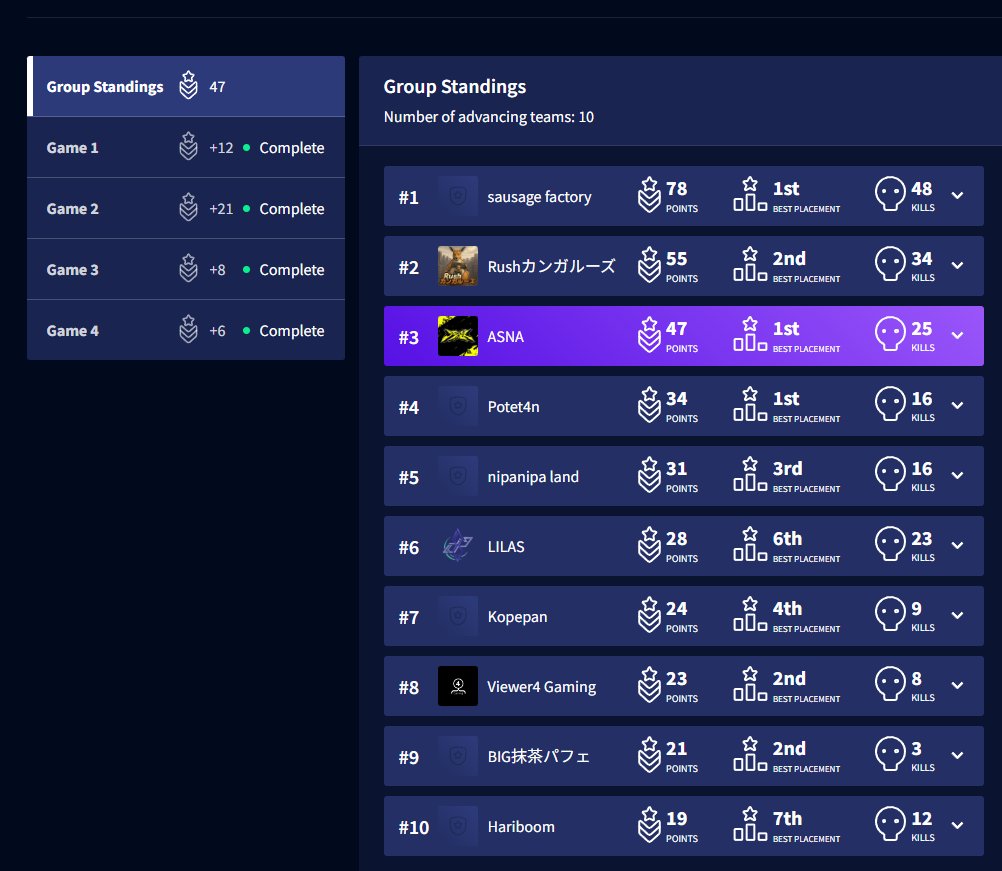Select the Game 1 tab
This screenshot has width=1002, height=871.
(x=186, y=148)
